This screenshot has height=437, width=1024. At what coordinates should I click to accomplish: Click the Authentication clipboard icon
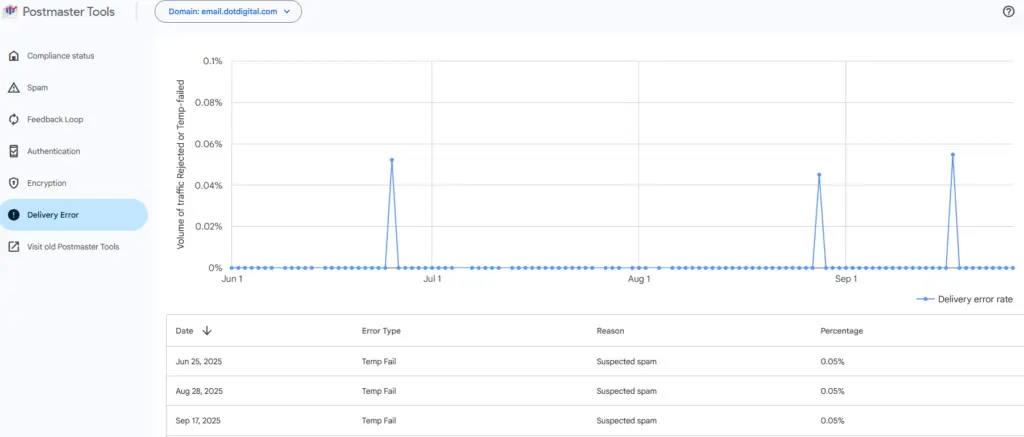click(x=14, y=151)
